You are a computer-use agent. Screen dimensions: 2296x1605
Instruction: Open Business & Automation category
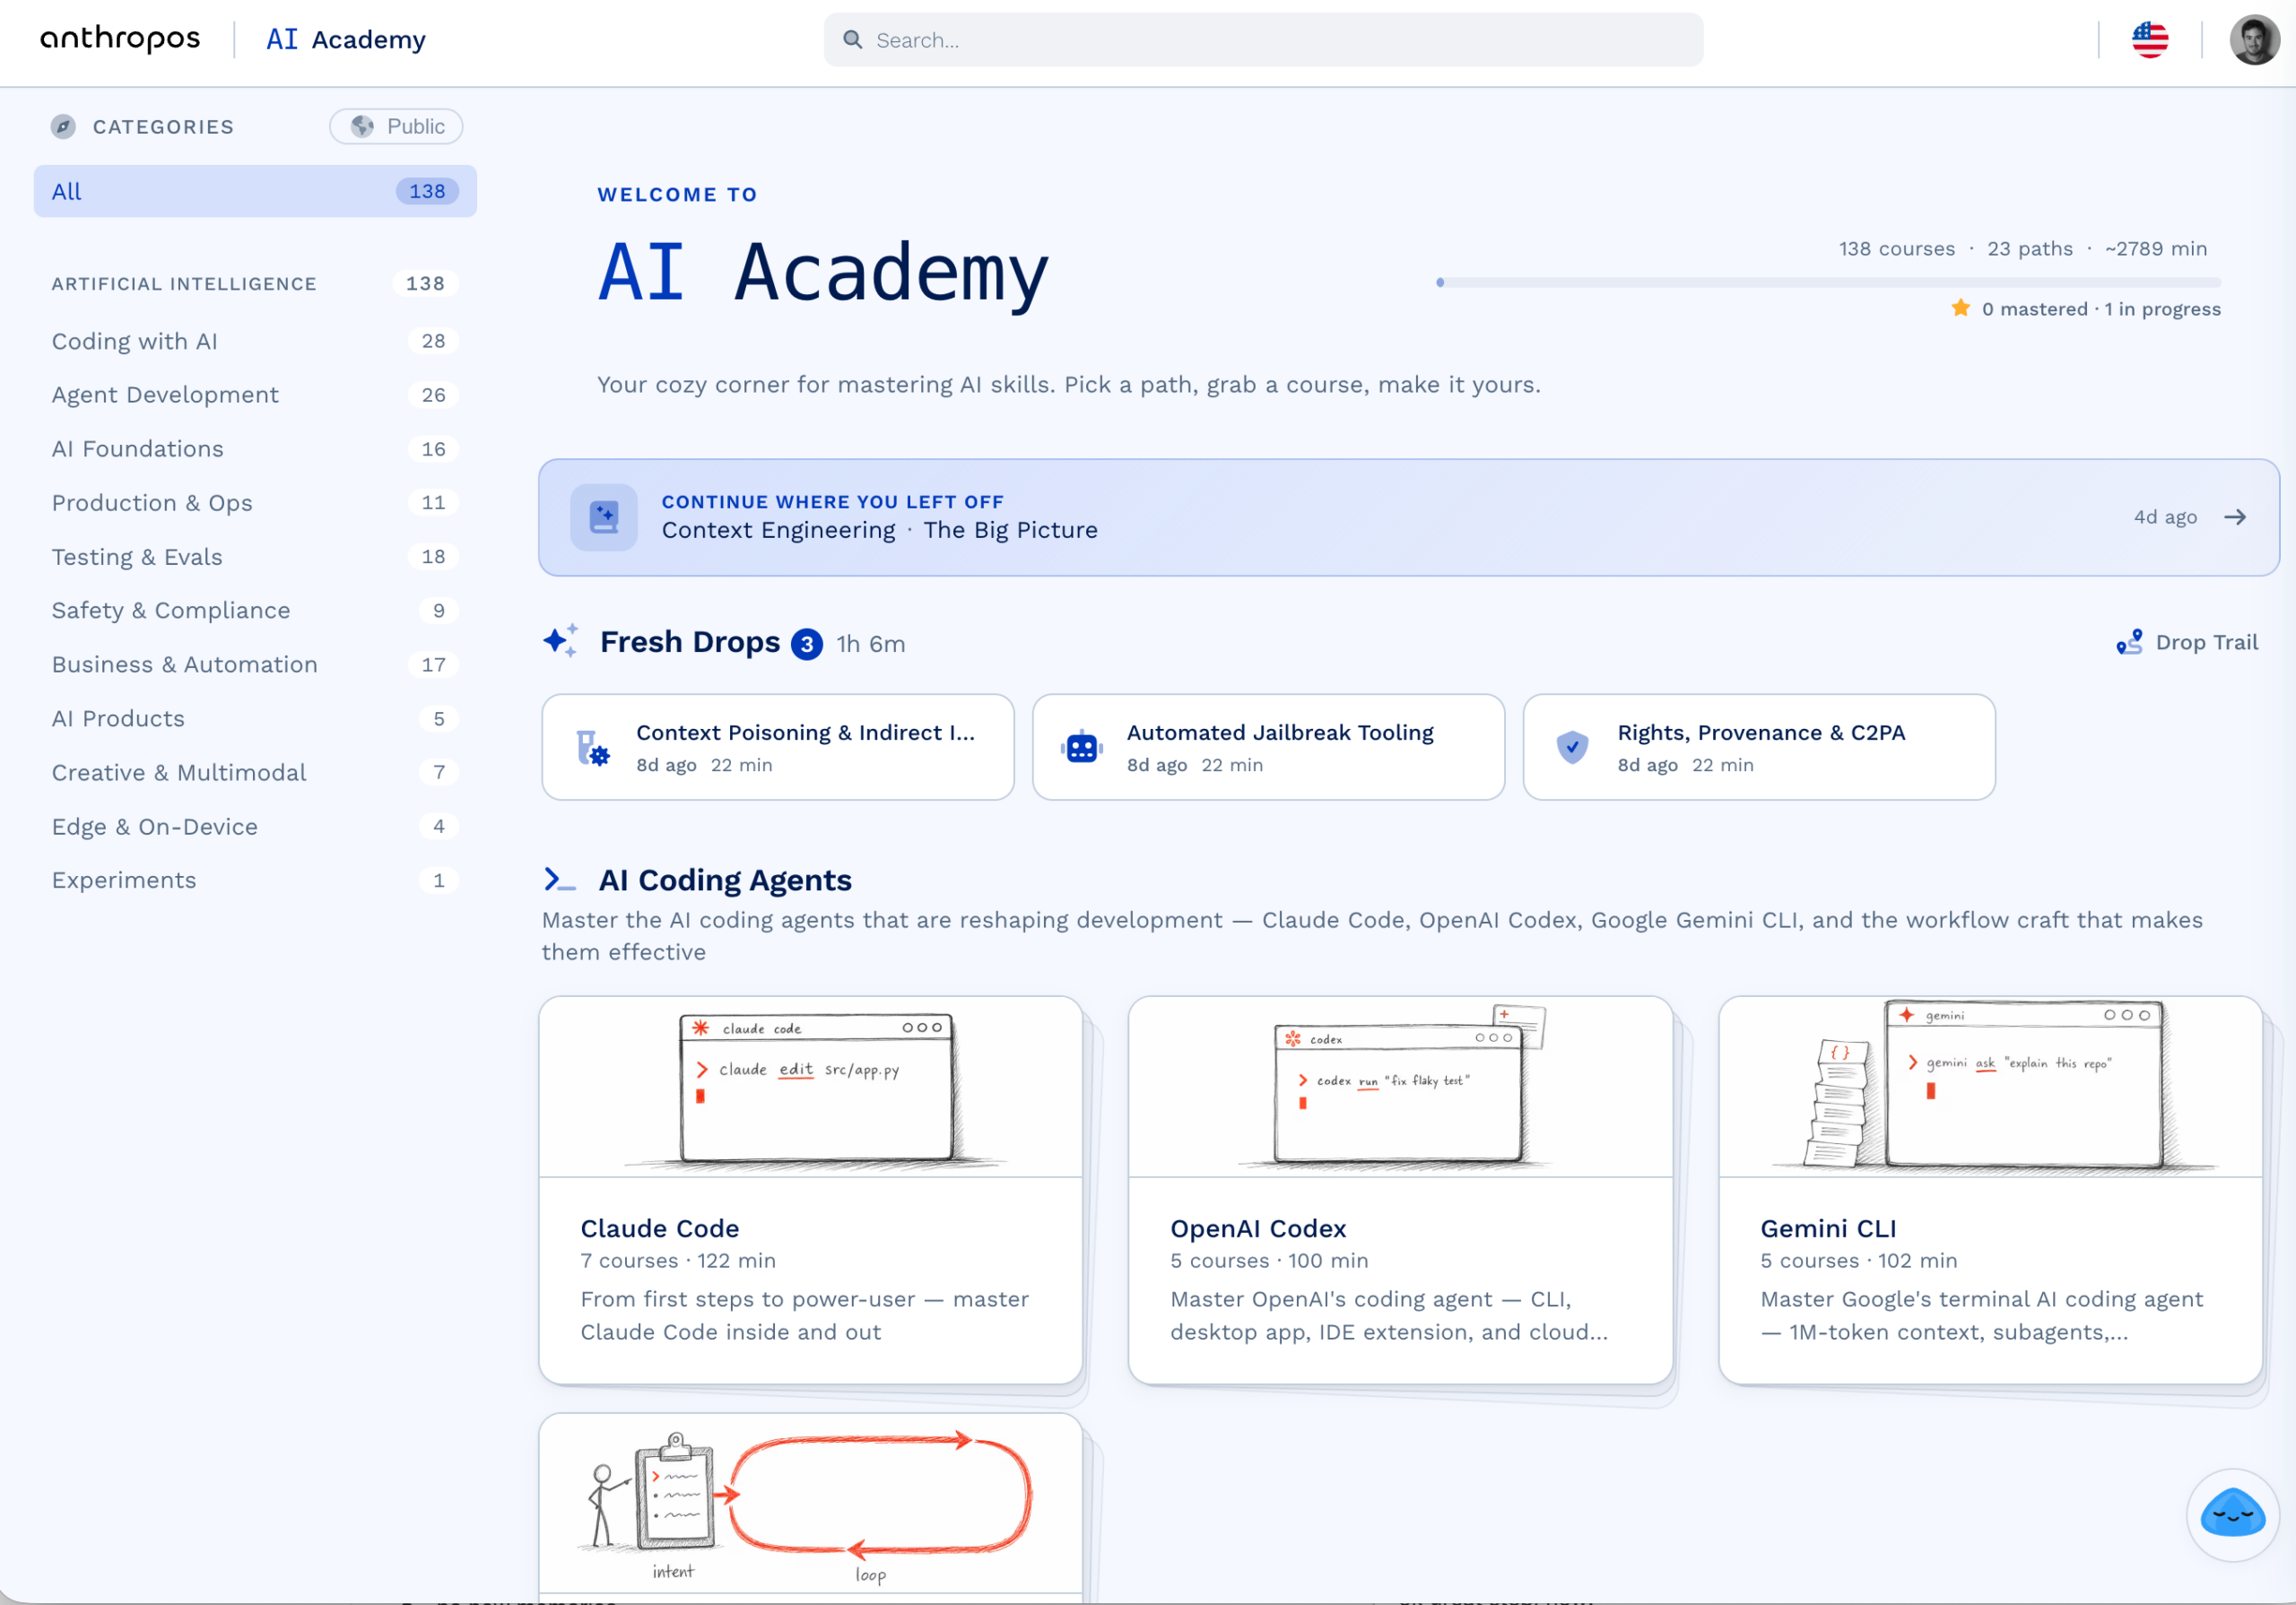[255, 665]
